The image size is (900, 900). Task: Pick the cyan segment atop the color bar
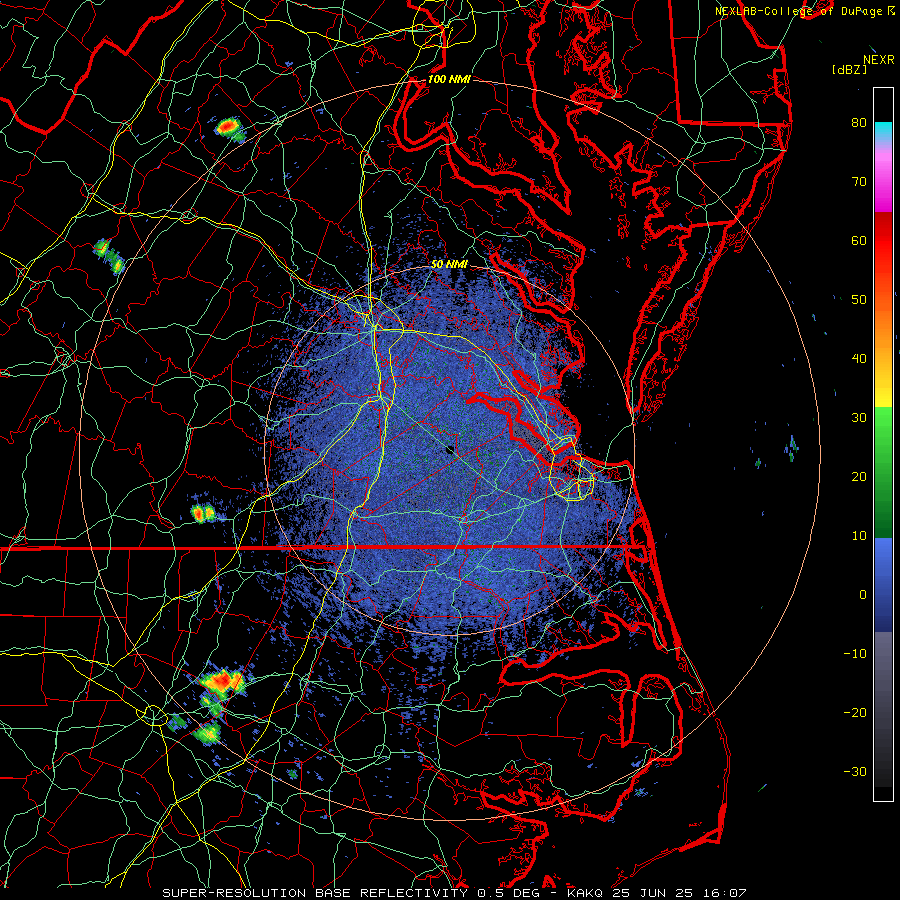883,133
